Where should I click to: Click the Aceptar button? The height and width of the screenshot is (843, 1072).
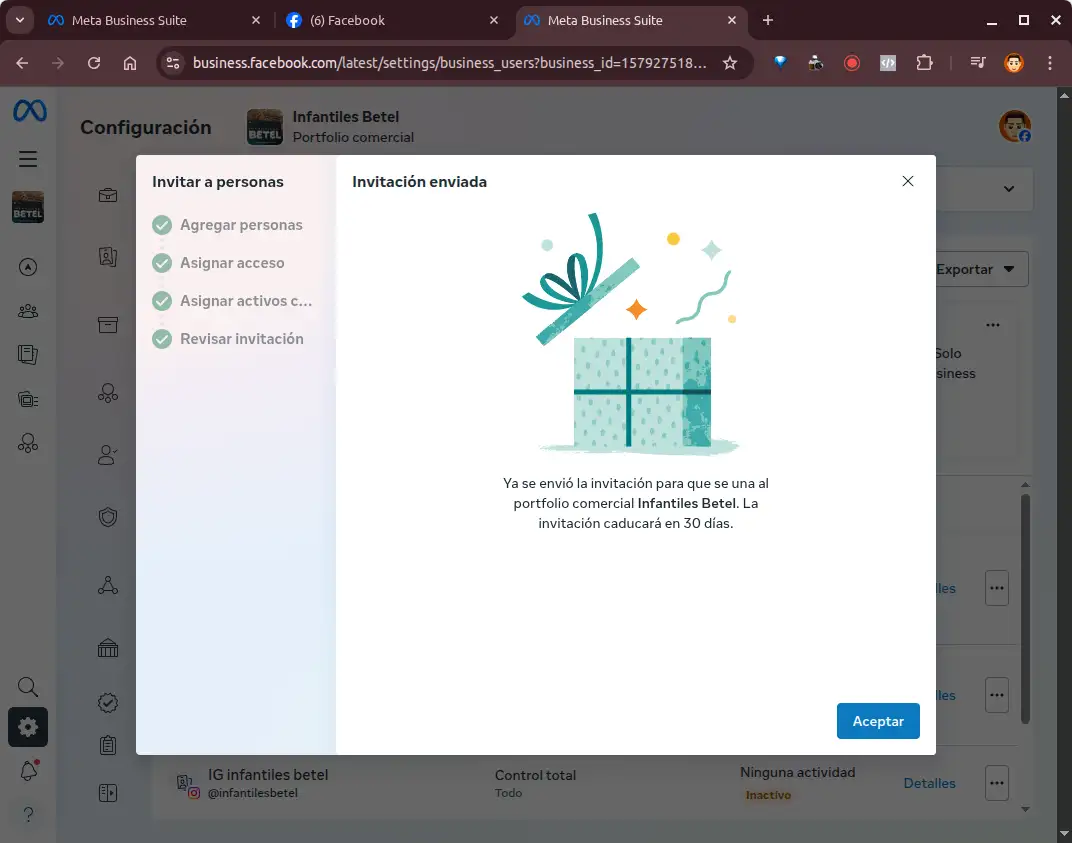coord(877,721)
